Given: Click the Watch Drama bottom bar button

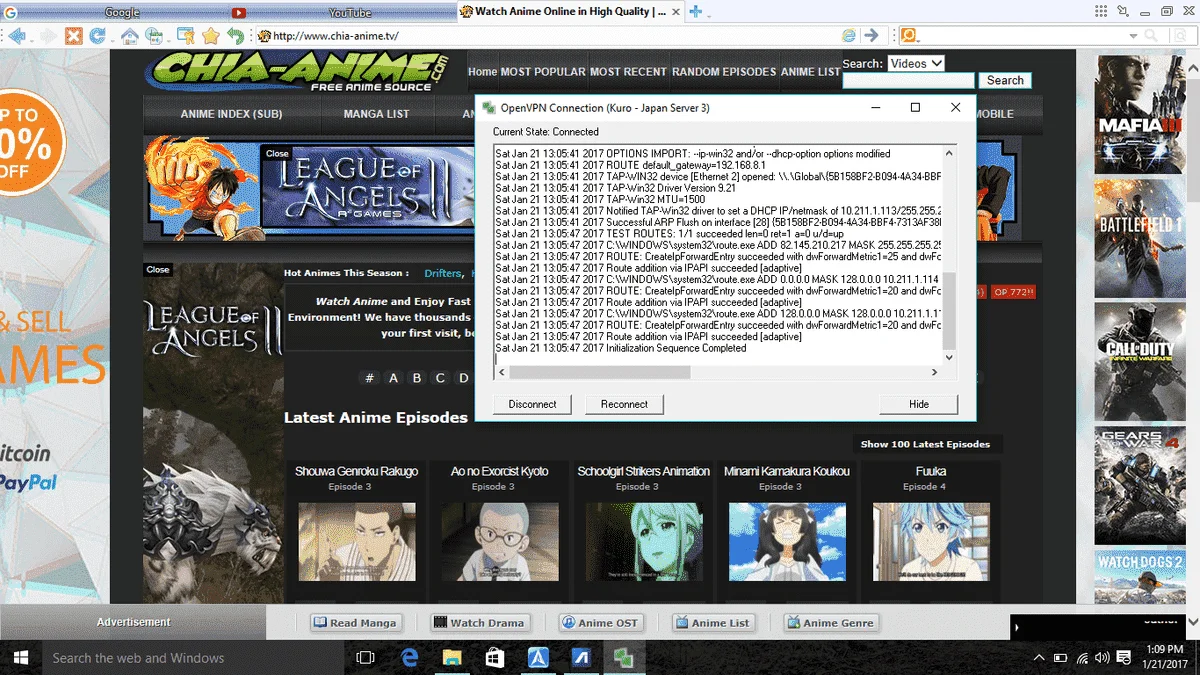Looking at the screenshot, I should tap(479, 622).
